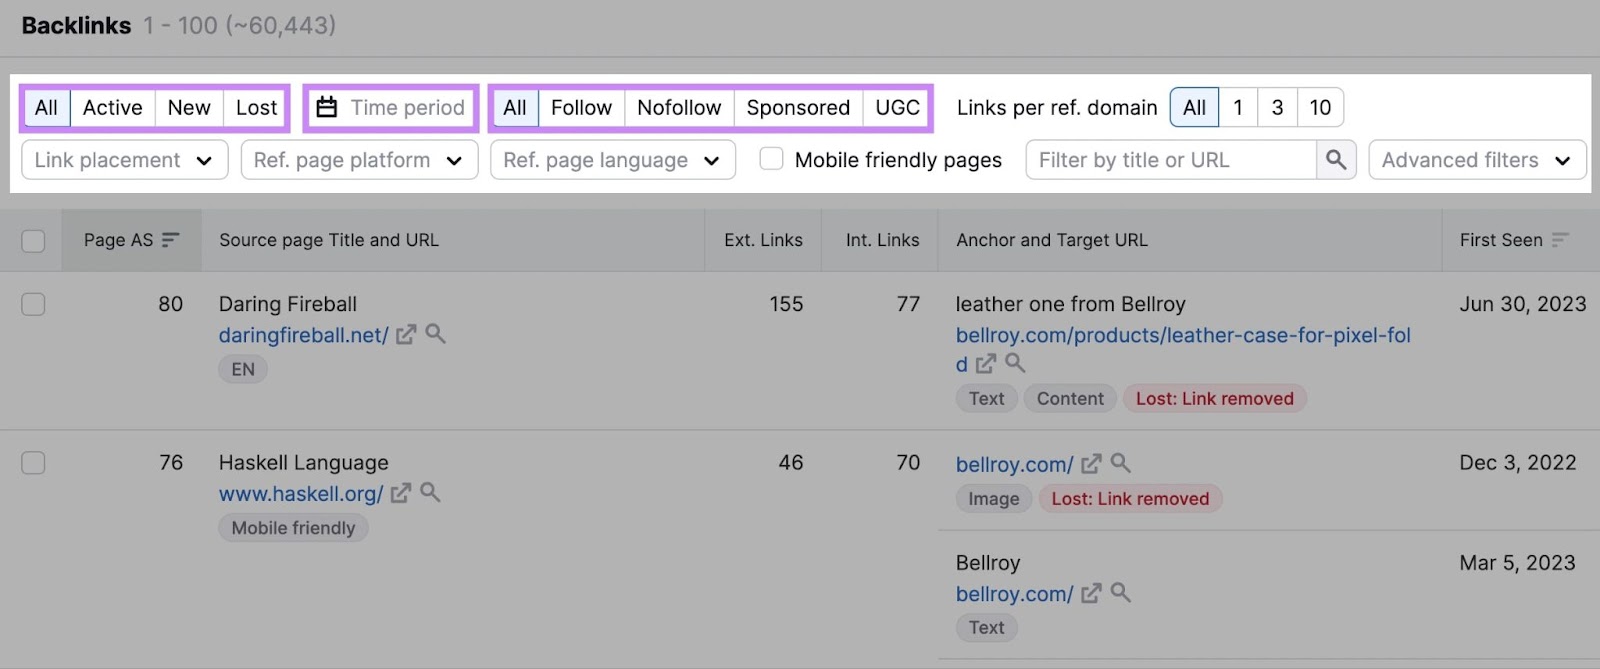
Task: Click the magnifier icon beside www.haskell.org
Action: click(430, 492)
